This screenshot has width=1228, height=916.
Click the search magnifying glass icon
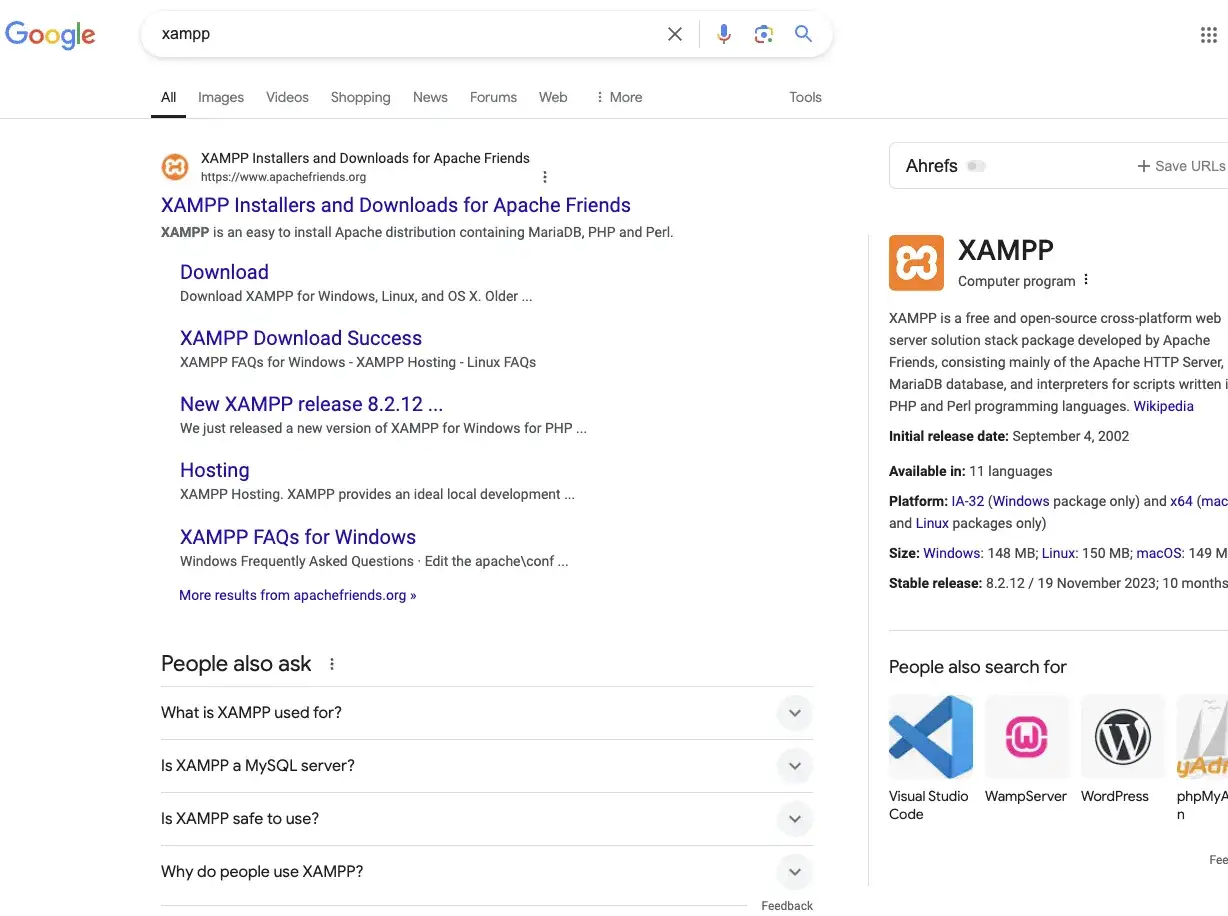(x=803, y=33)
